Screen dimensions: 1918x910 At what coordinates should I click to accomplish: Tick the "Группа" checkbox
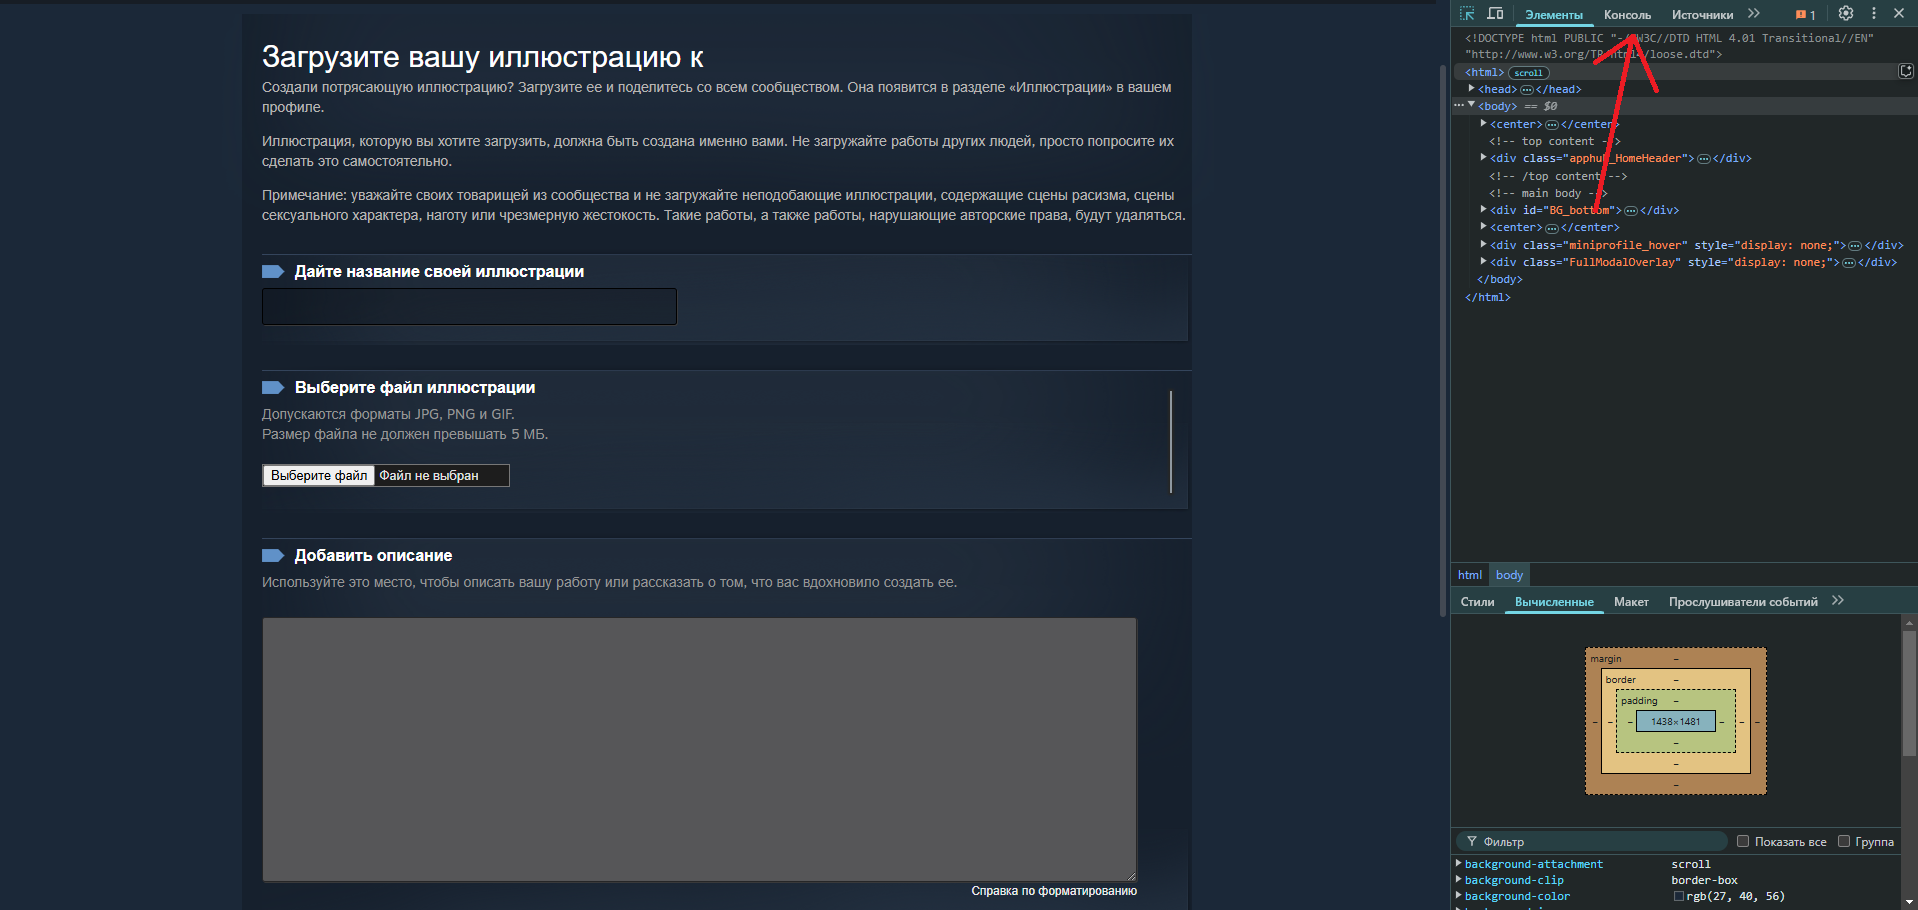(x=1844, y=841)
